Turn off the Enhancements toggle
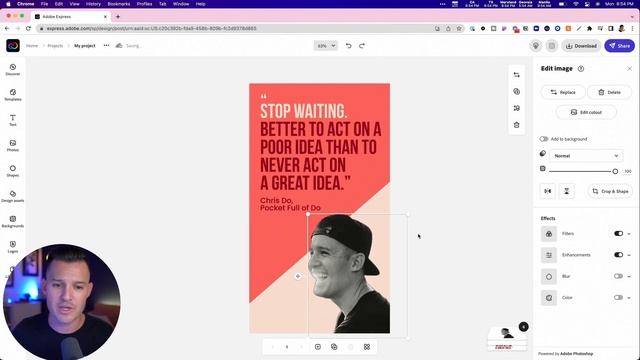 click(x=618, y=255)
